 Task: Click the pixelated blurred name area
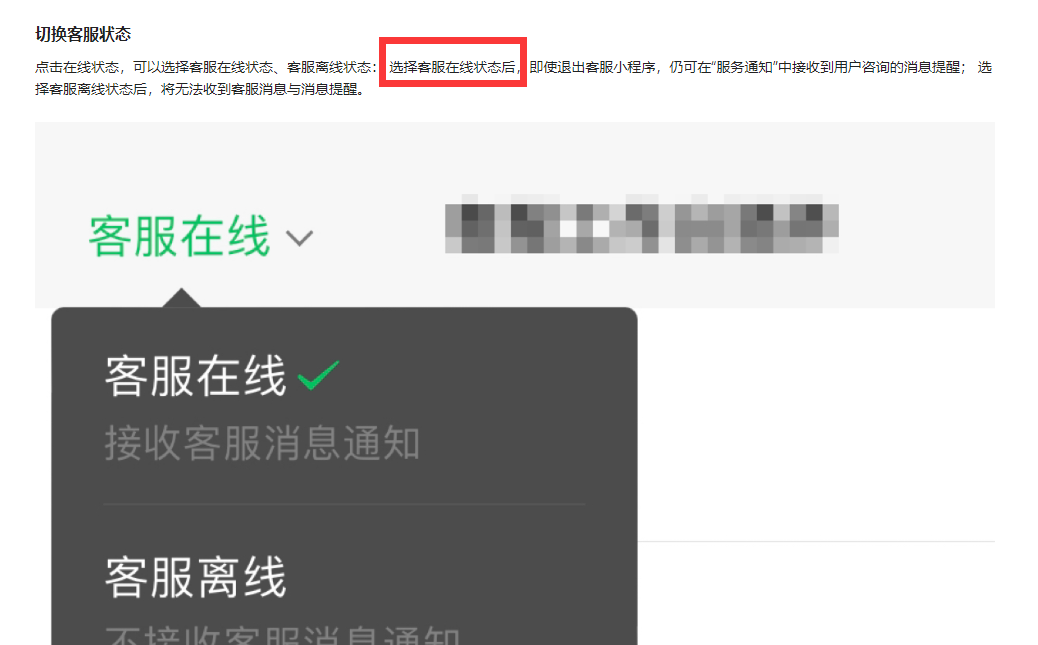(x=641, y=224)
